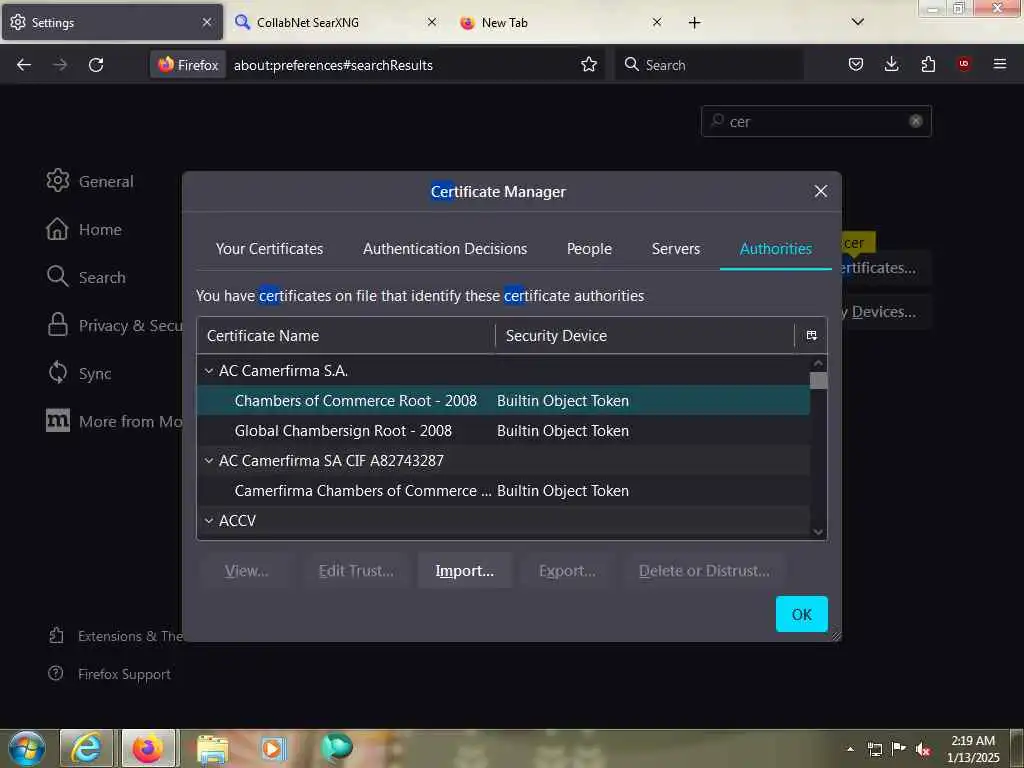Click the View... button
The image size is (1024, 768).
[x=246, y=571]
